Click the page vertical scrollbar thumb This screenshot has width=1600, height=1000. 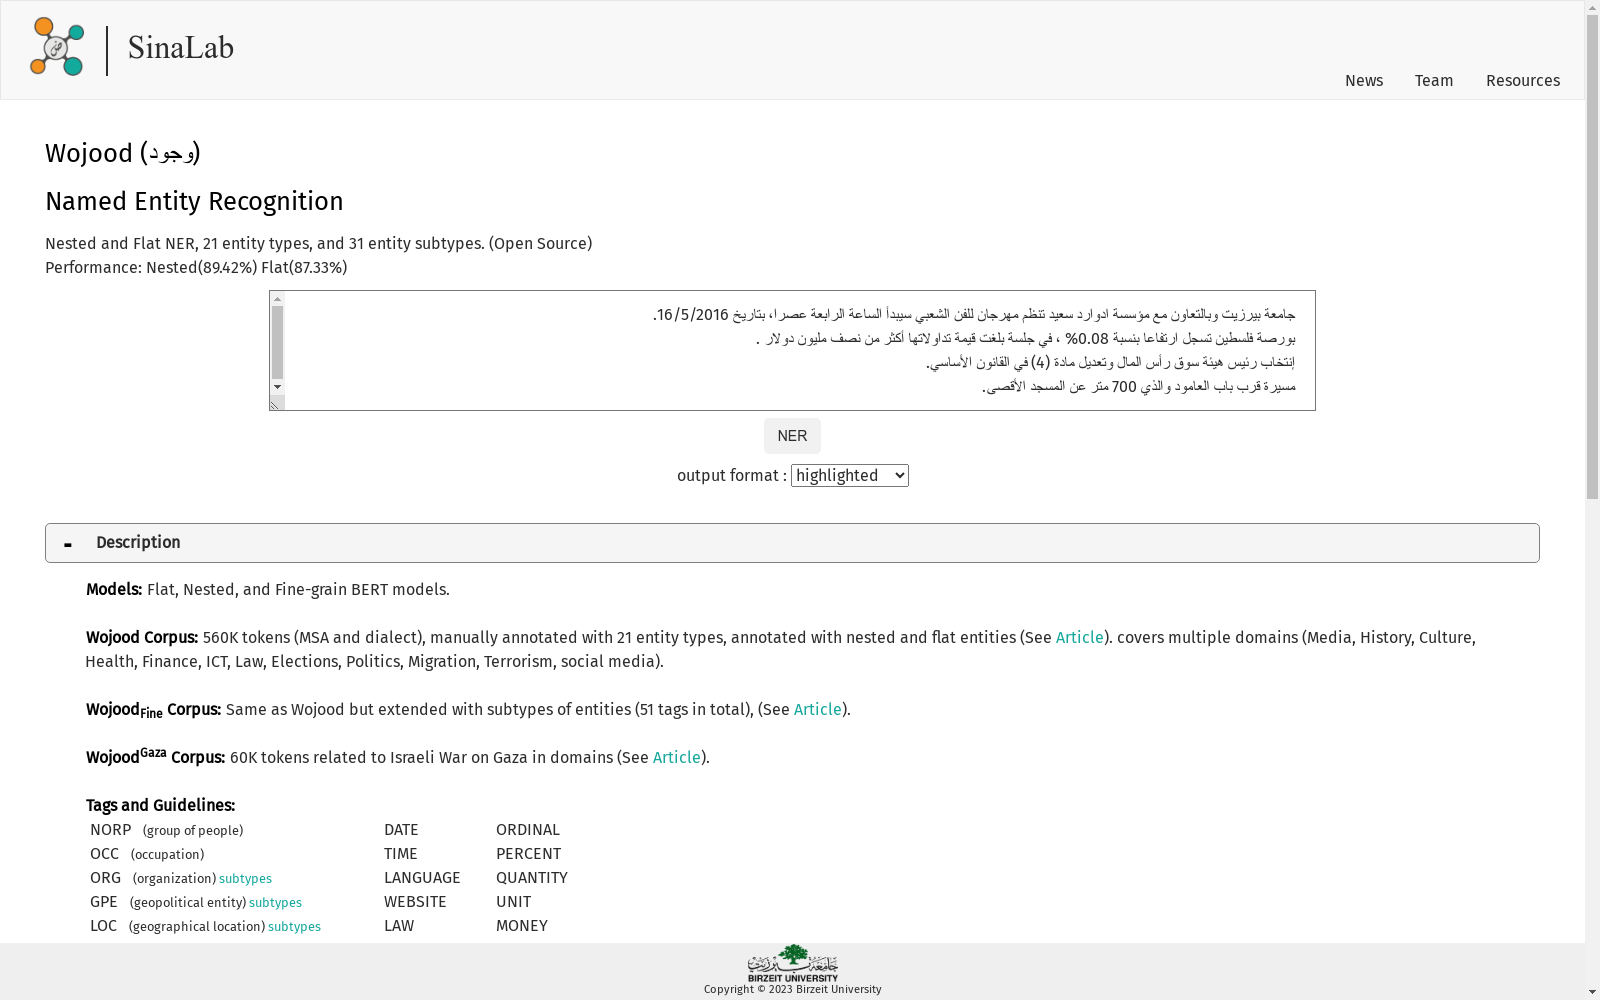pyautogui.click(x=1592, y=257)
